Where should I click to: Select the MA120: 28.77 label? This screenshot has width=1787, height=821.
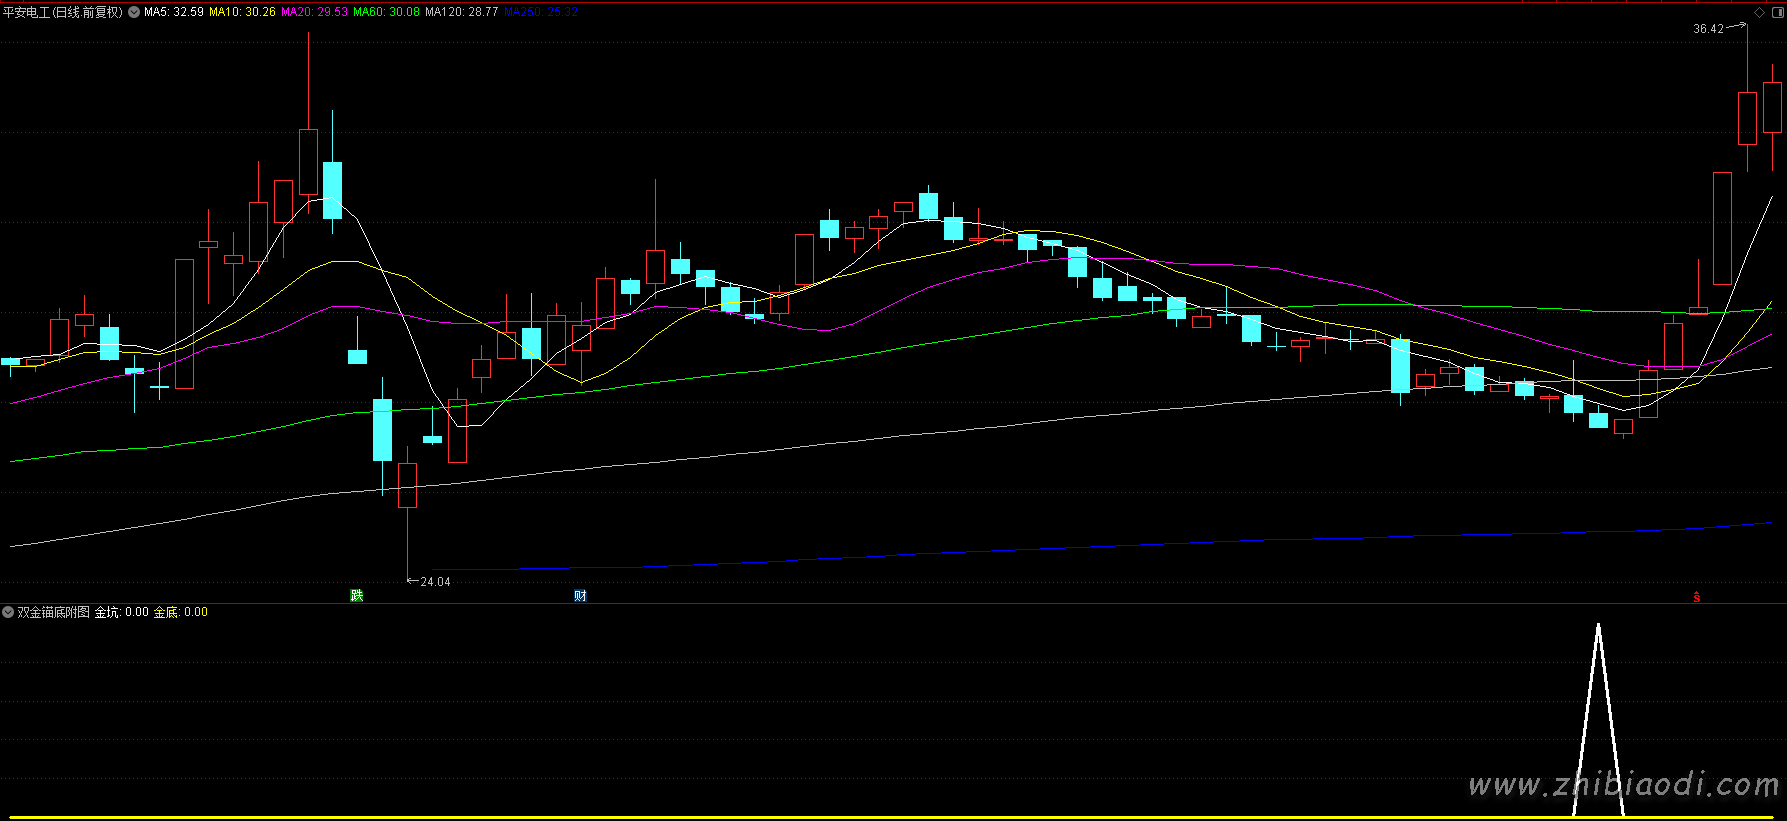click(x=462, y=12)
